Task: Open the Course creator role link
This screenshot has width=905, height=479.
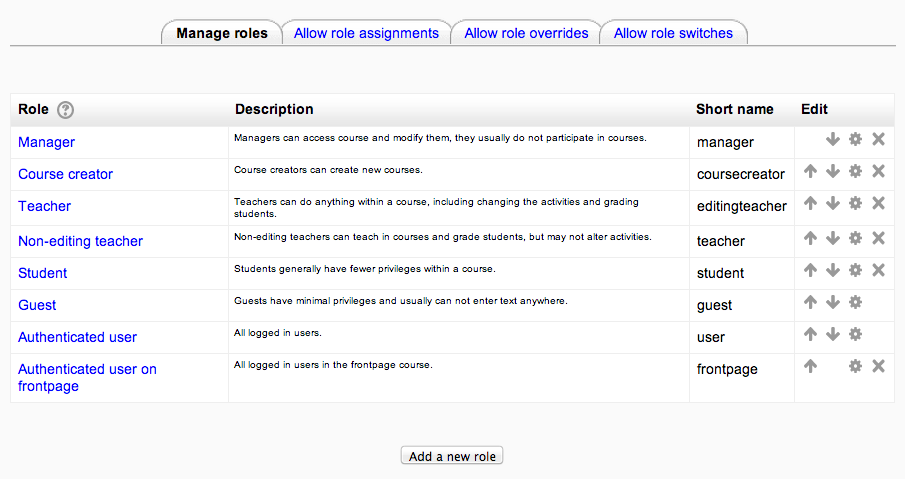Action: tap(65, 174)
